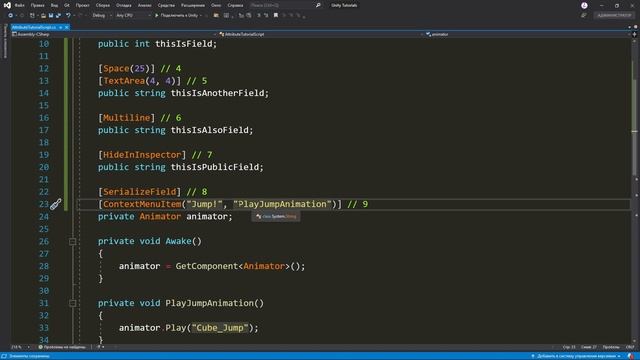
Task: Click the "Jump!" string on line 23
Action: pos(204,204)
